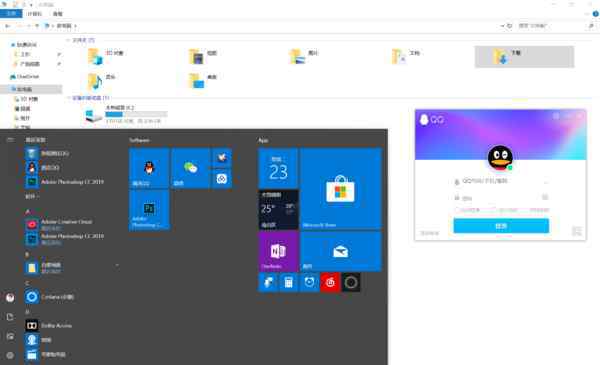Image resolution: width=600 pixels, height=365 pixels.
Task: Open the QQ tile in Software group
Action: pyautogui.click(x=149, y=168)
